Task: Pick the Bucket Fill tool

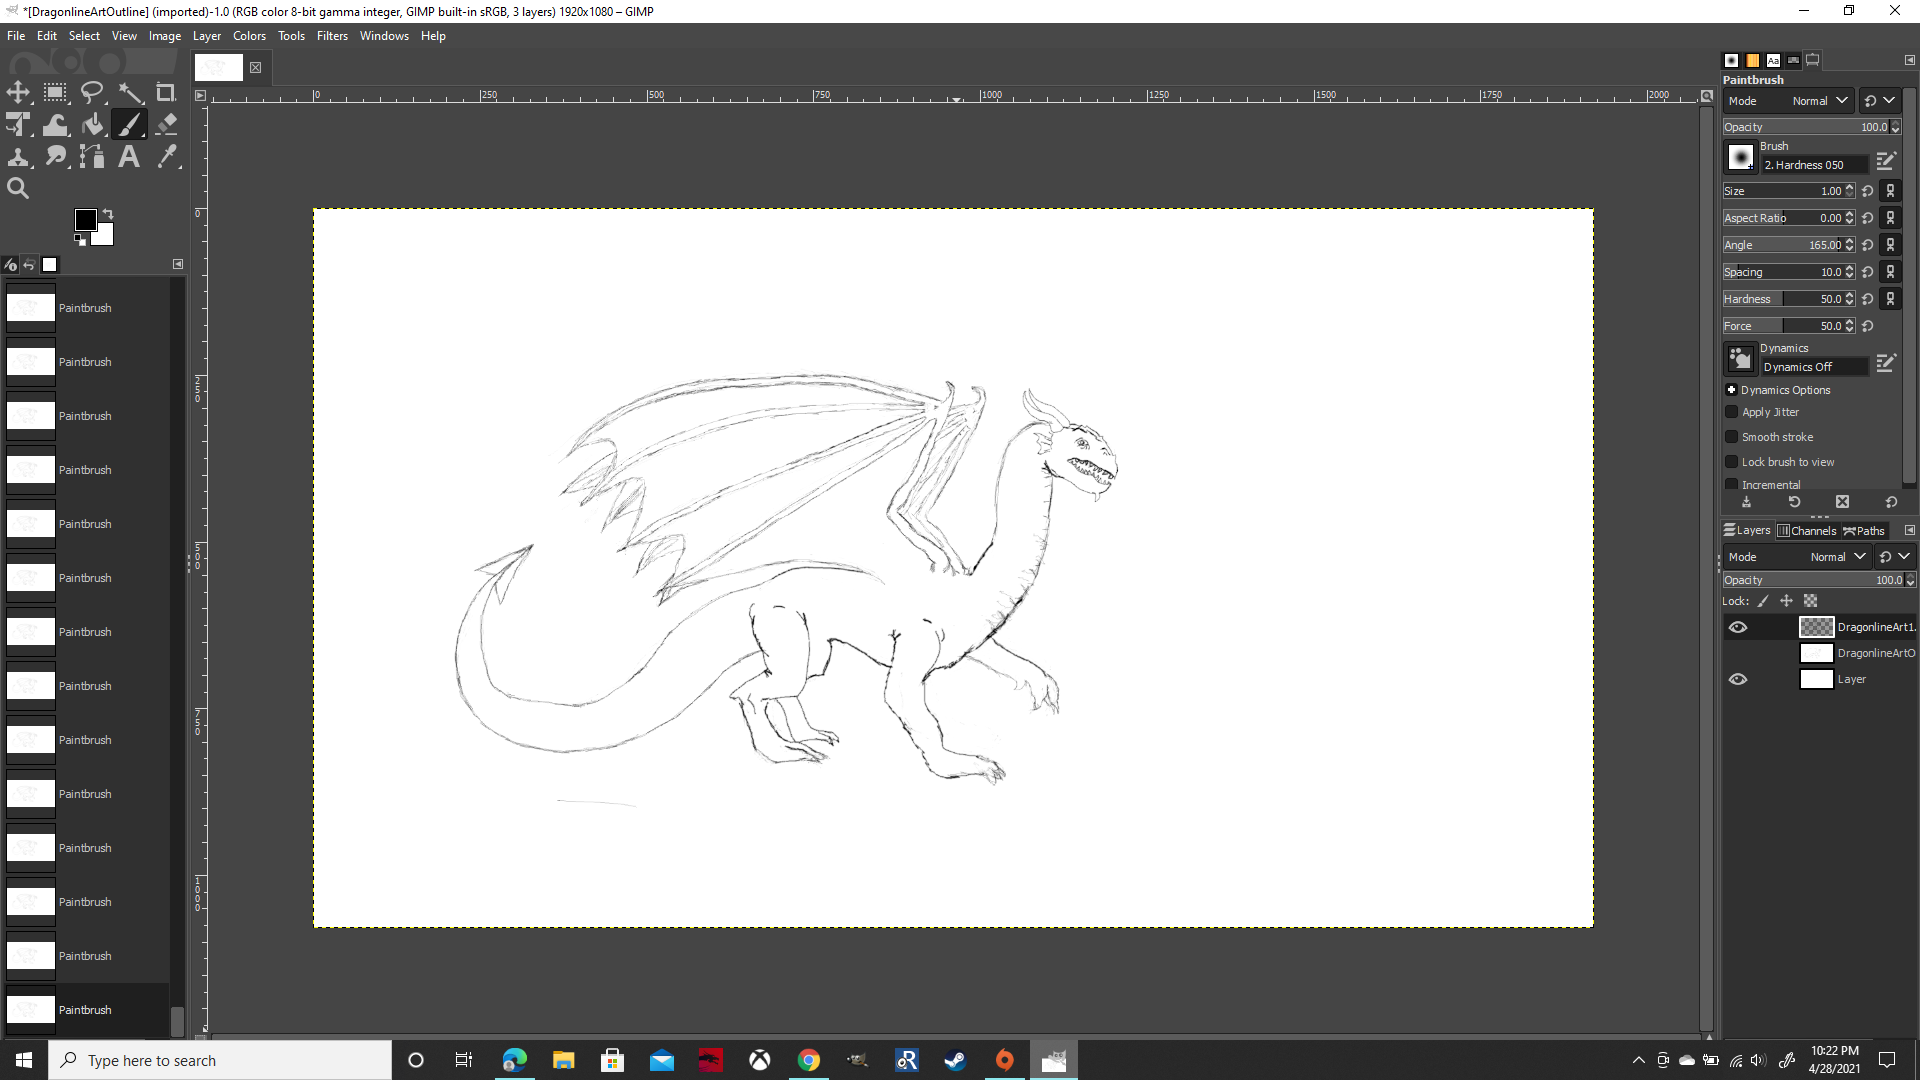Action: coord(93,125)
